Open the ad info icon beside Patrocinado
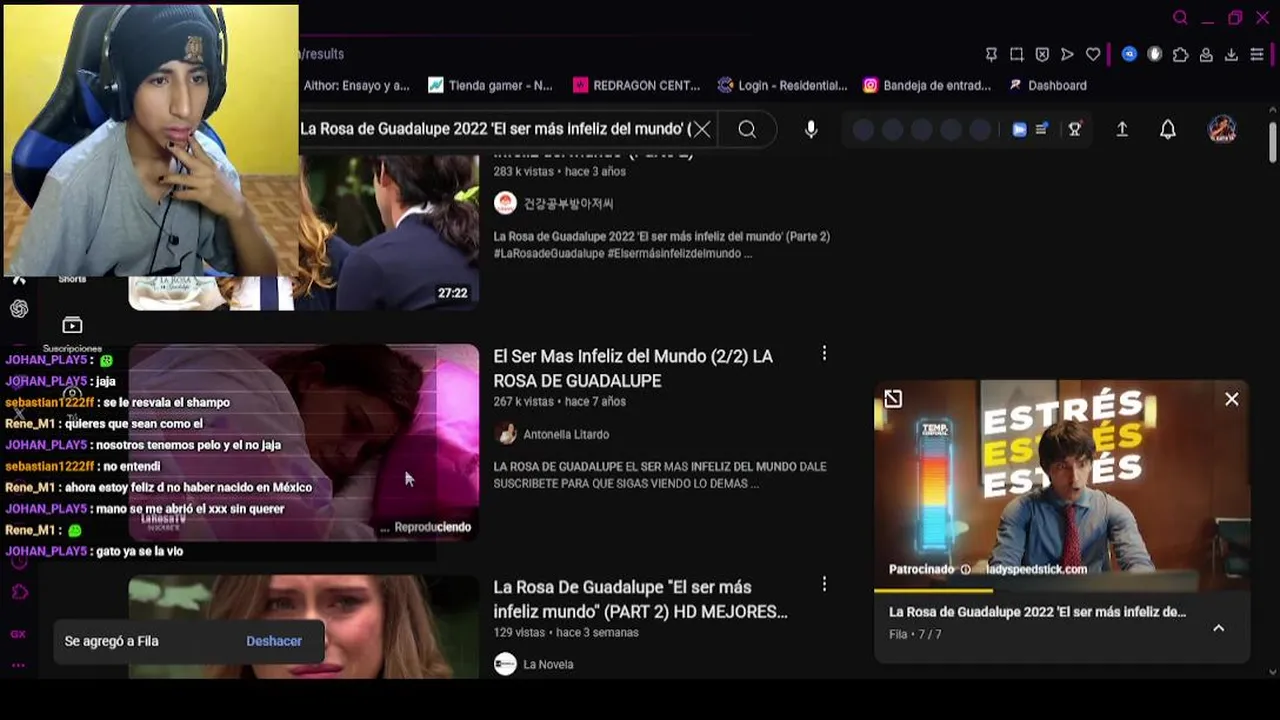 [965, 569]
